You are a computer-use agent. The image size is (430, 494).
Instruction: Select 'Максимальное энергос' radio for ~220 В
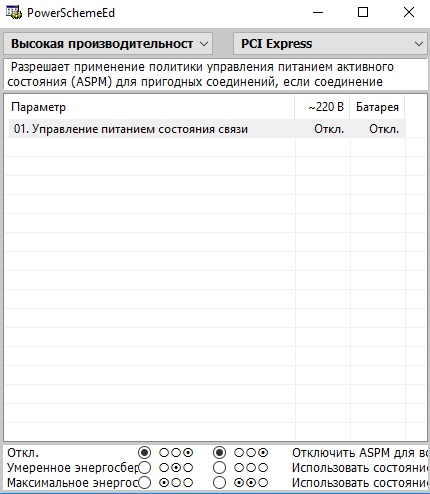(144, 482)
